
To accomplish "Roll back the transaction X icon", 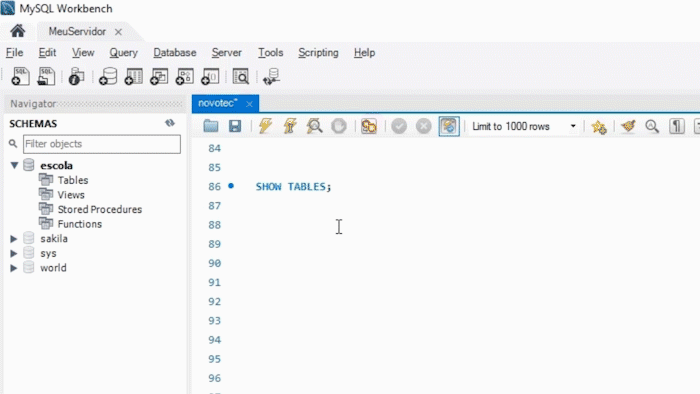I will click(424, 126).
